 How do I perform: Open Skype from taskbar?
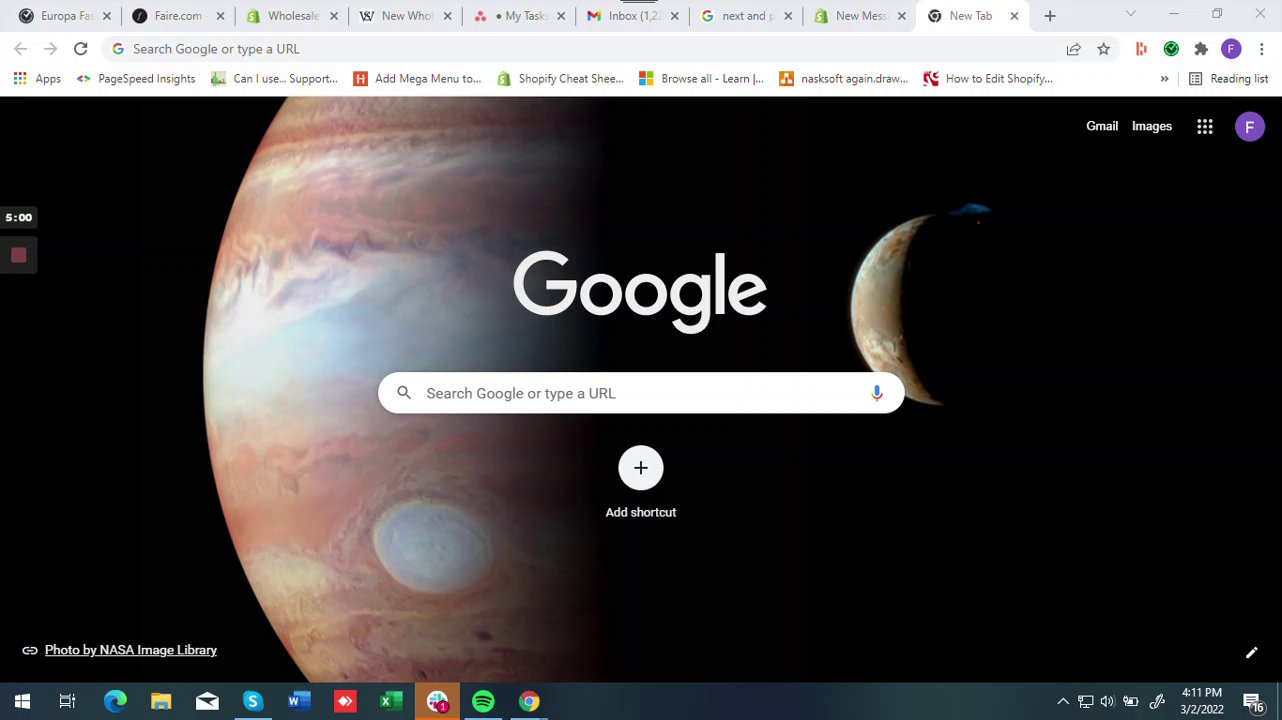click(x=252, y=702)
